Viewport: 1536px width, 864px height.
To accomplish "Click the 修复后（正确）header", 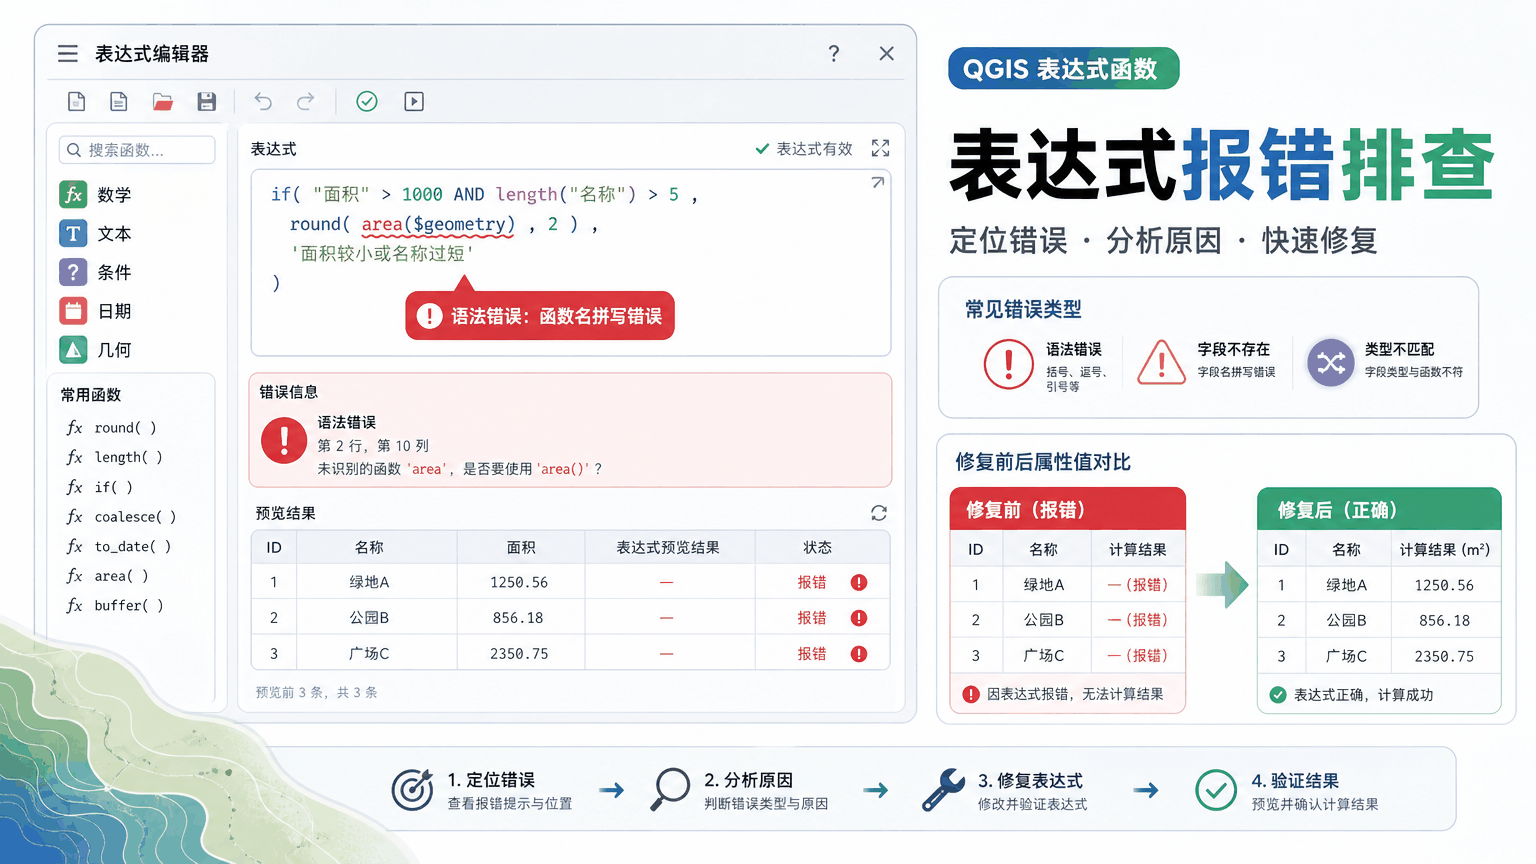I will [x=1378, y=510].
